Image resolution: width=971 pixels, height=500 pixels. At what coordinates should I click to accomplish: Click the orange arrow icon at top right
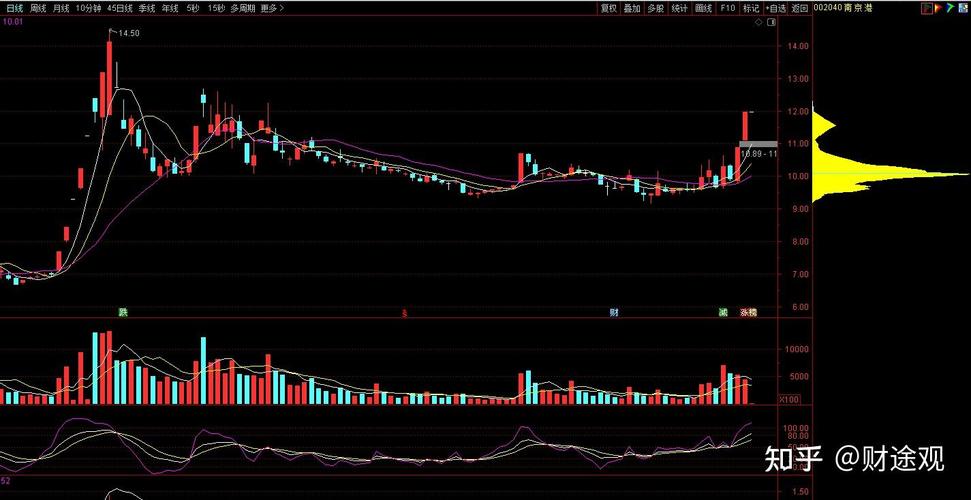tap(939, 8)
